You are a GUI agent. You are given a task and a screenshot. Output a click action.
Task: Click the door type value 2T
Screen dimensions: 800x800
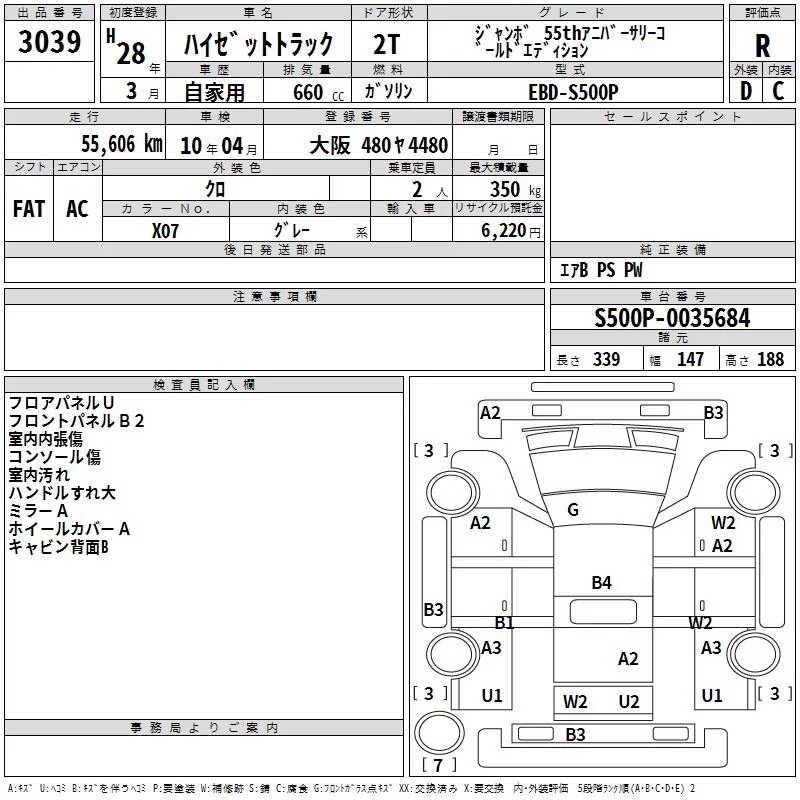point(387,44)
